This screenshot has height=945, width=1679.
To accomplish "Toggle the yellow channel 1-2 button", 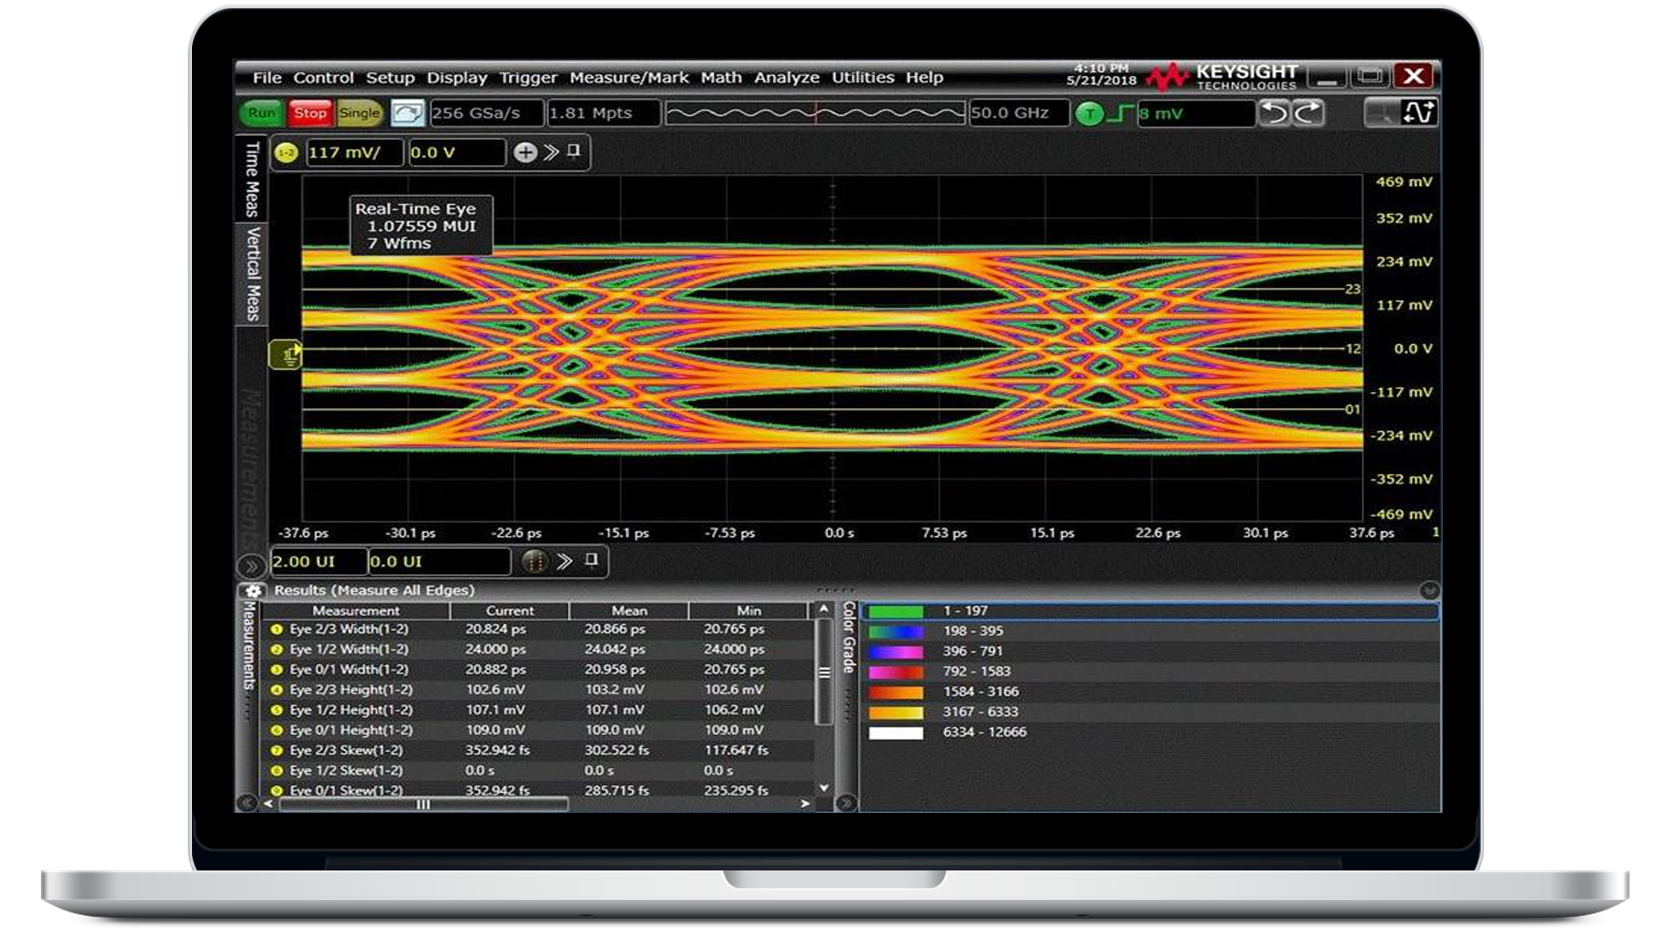I will pyautogui.click(x=287, y=152).
